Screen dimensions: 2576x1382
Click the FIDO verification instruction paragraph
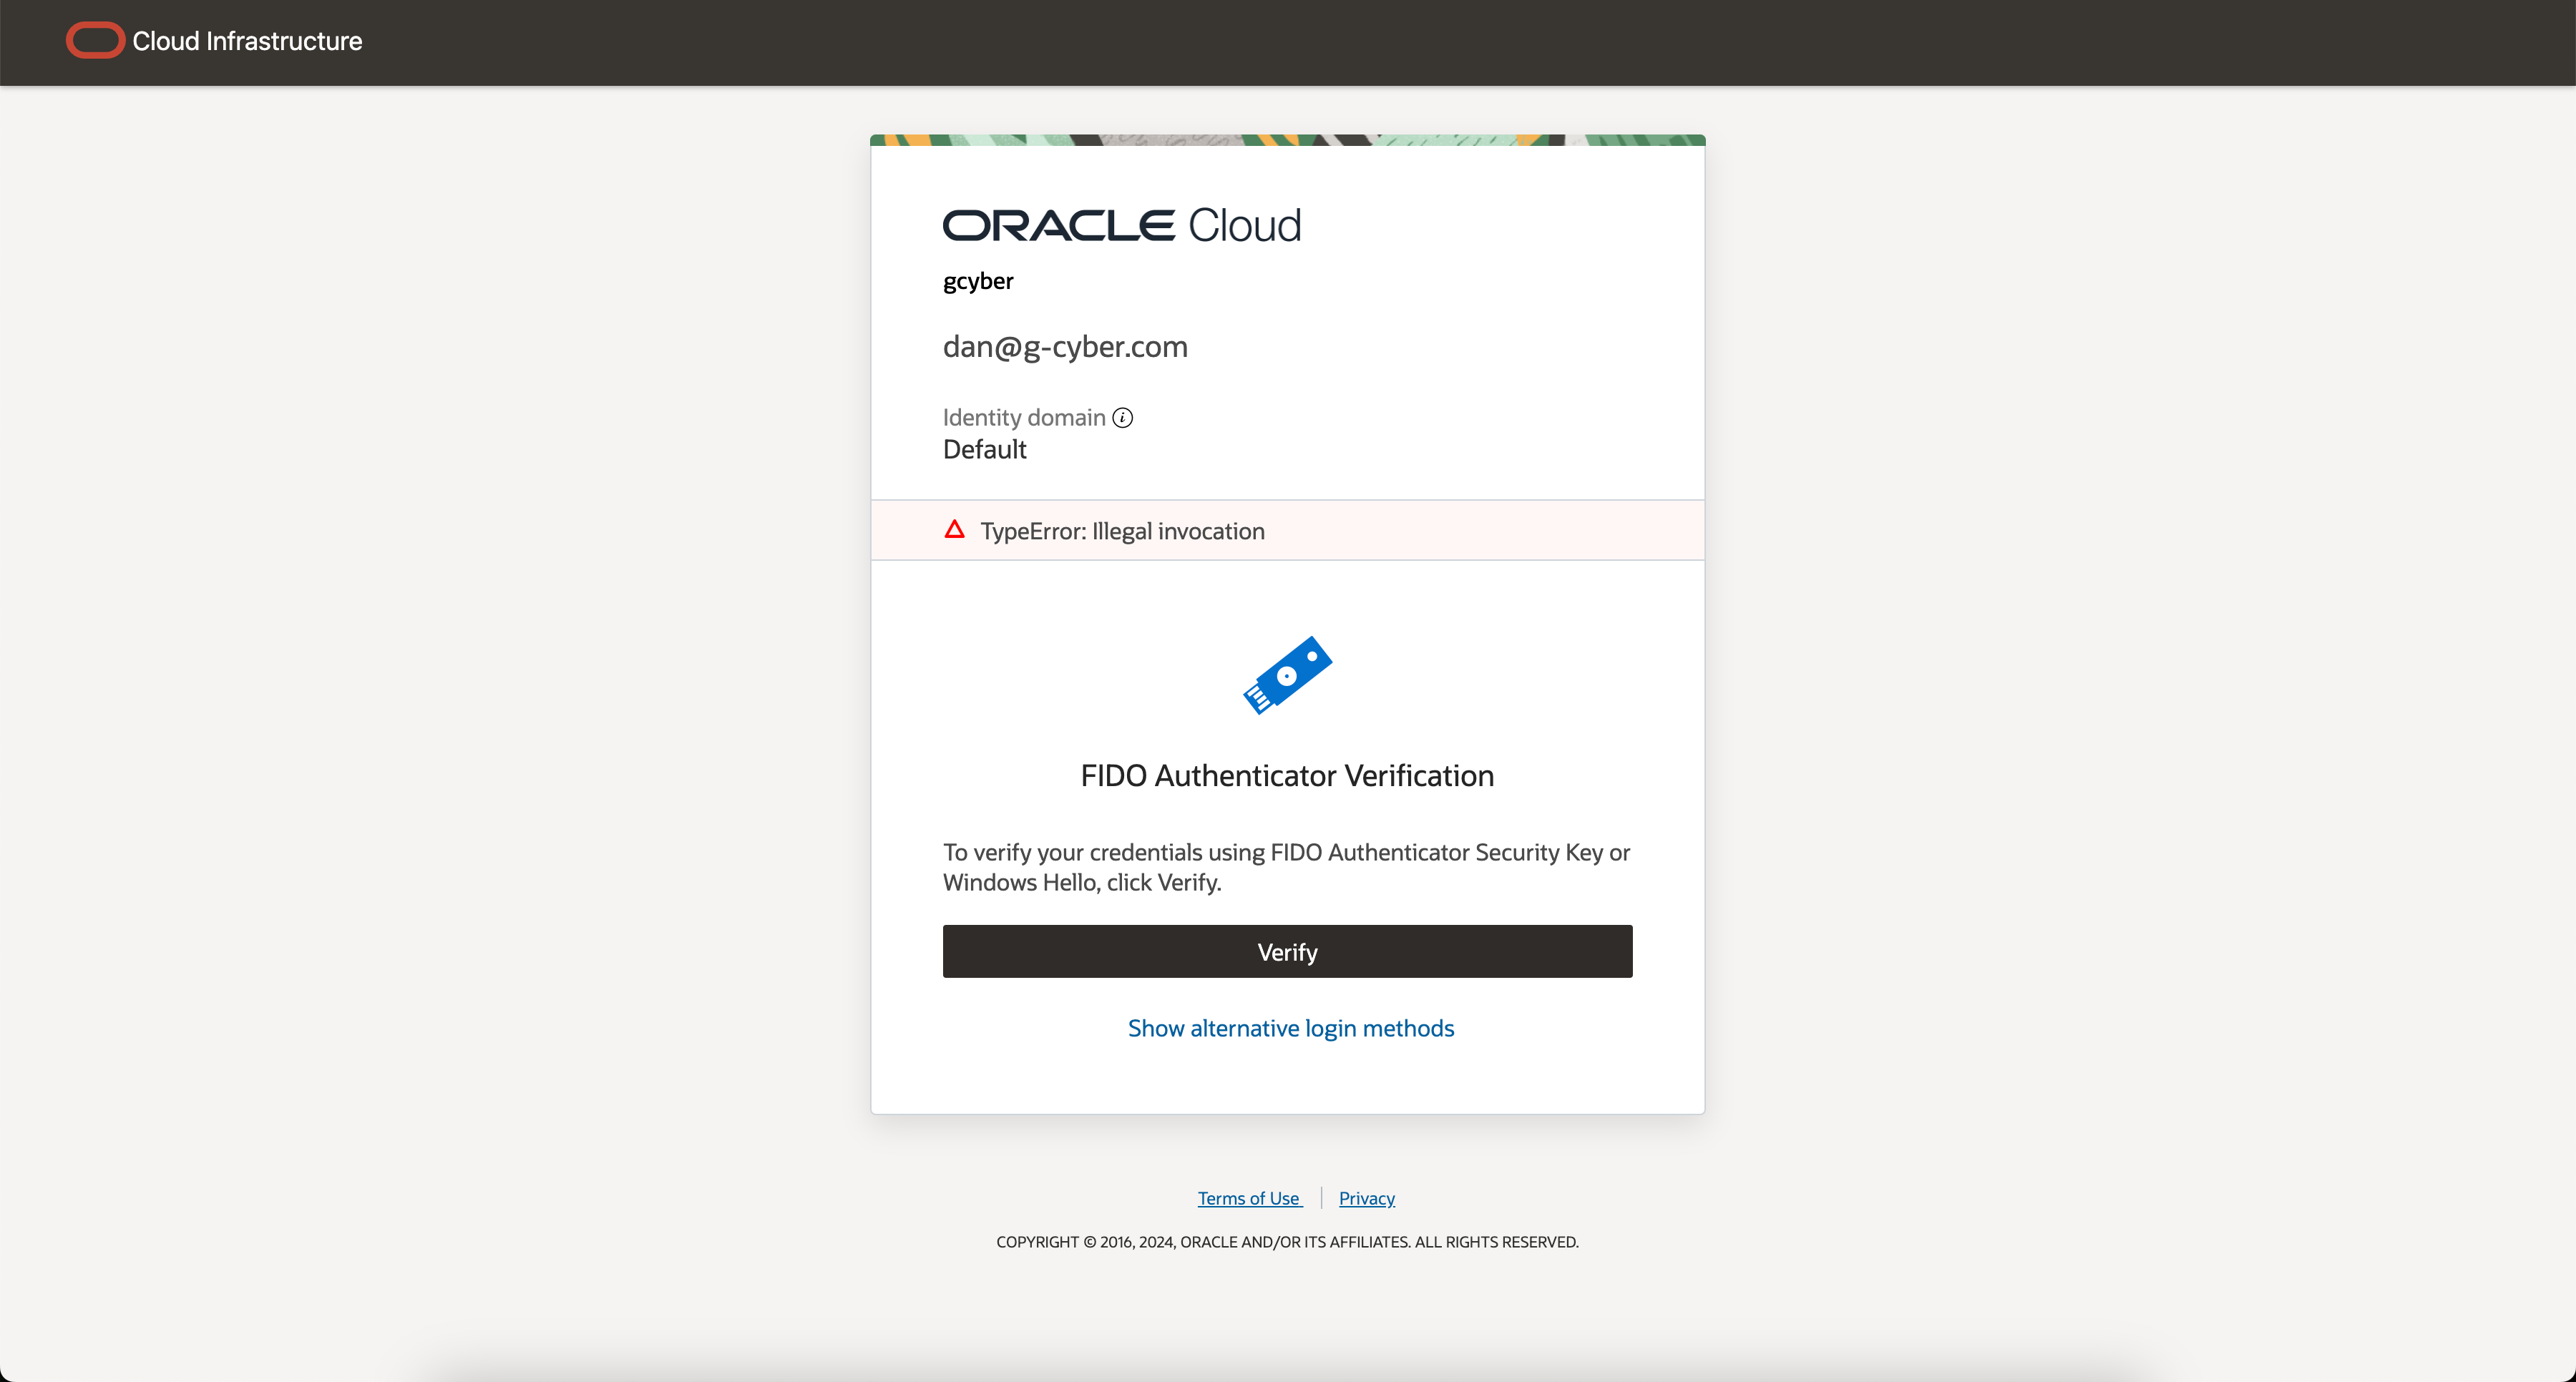click(1287, 867)
